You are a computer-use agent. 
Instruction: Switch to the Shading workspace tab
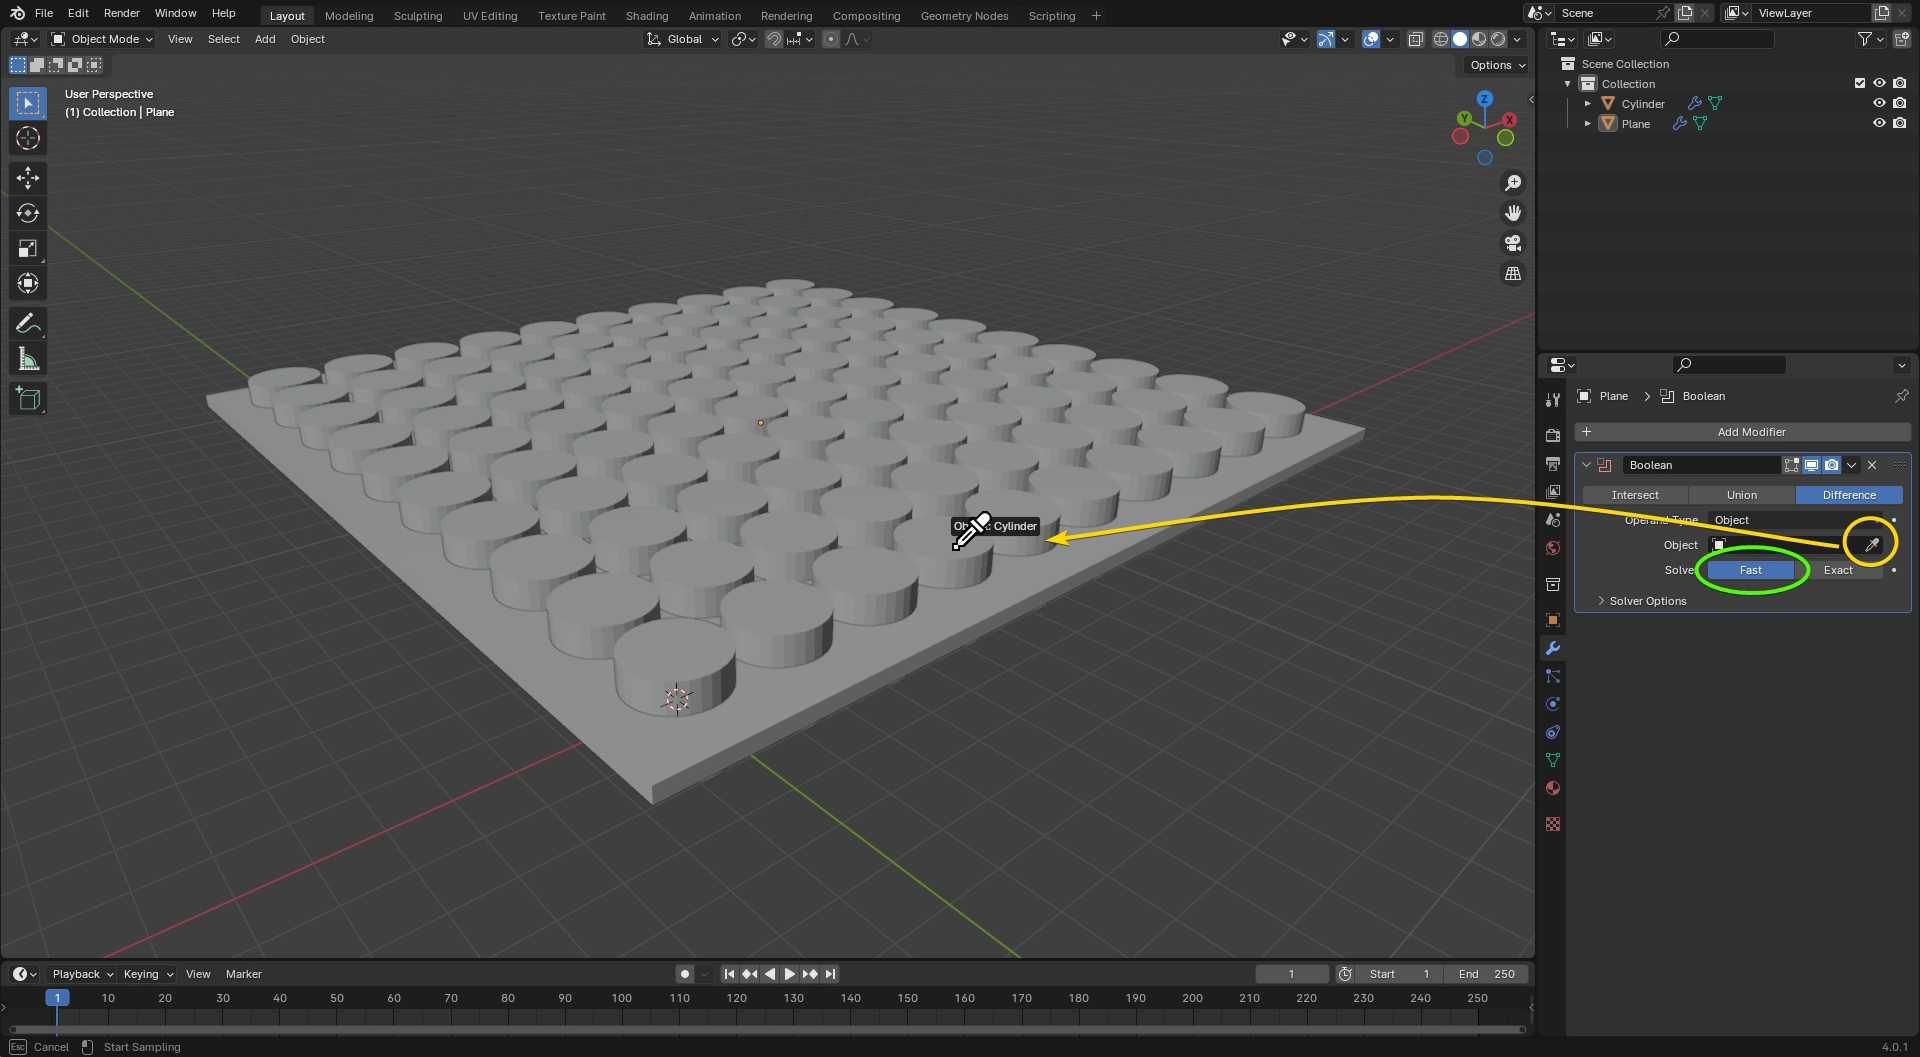(x=646, y=15)
